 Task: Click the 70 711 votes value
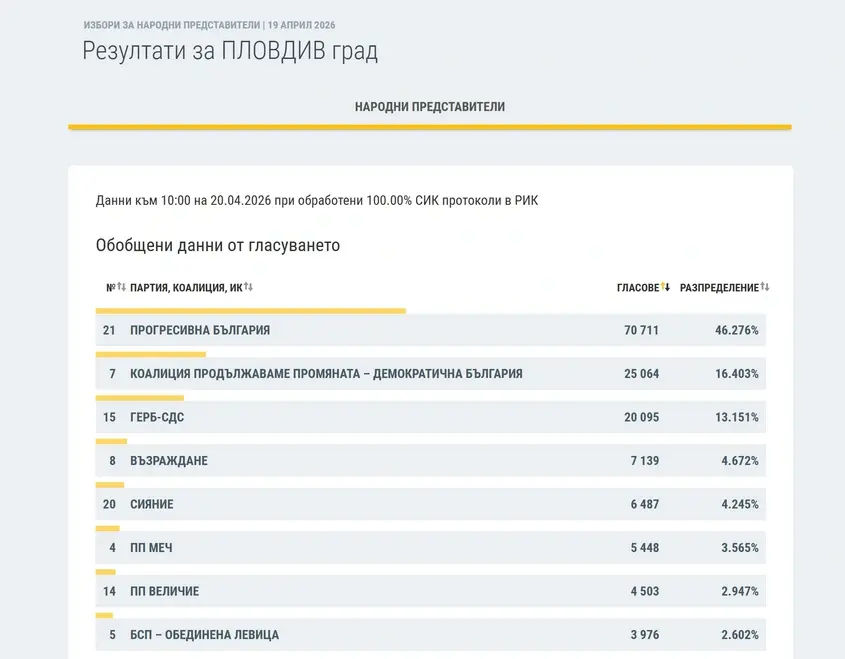point(641,331)
